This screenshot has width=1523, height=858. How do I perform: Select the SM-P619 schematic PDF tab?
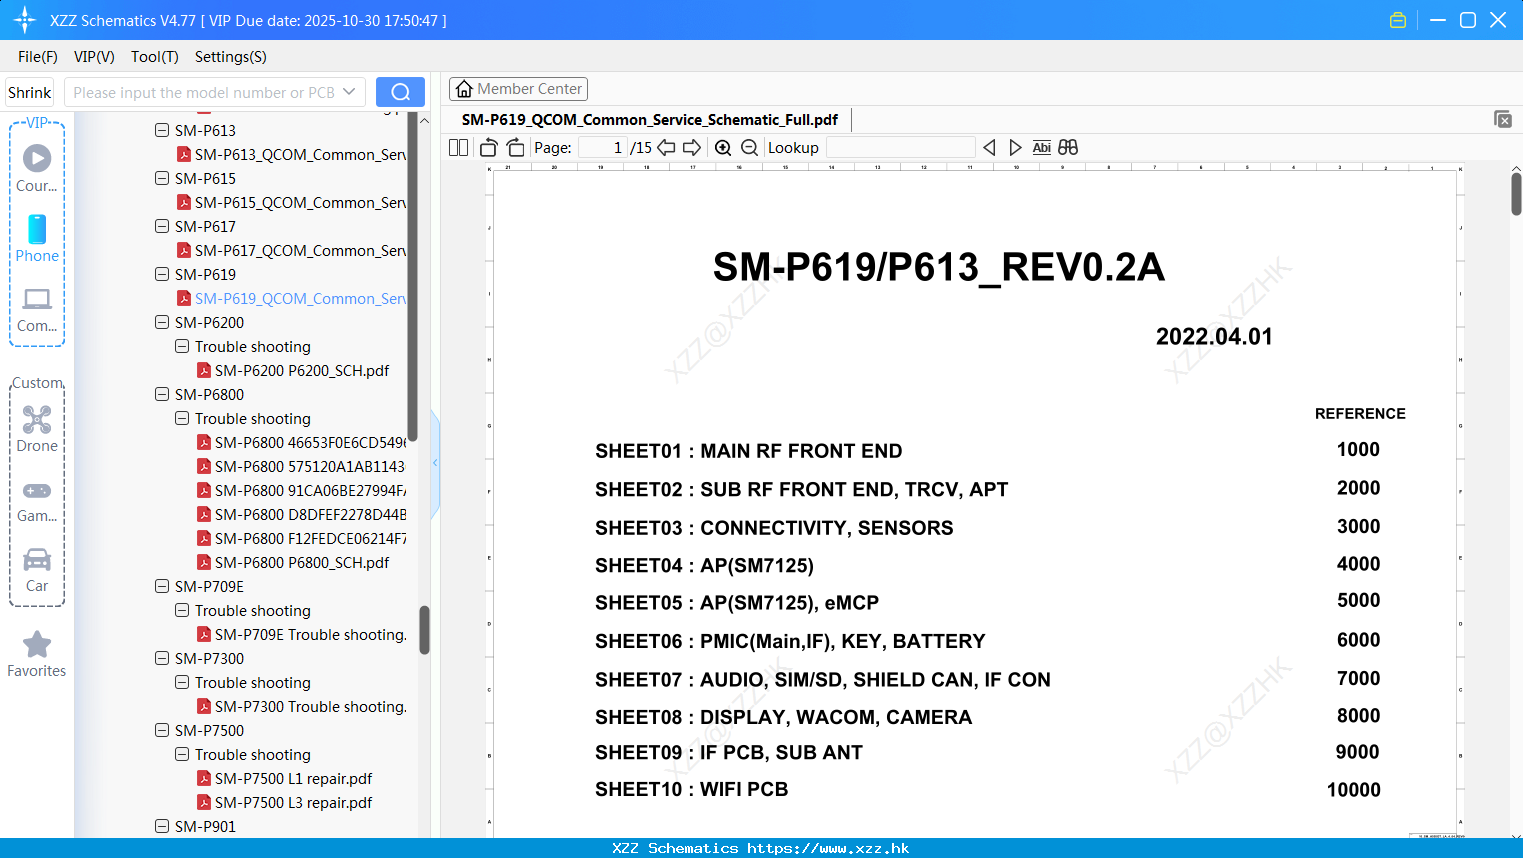click(x=650, y=119)
